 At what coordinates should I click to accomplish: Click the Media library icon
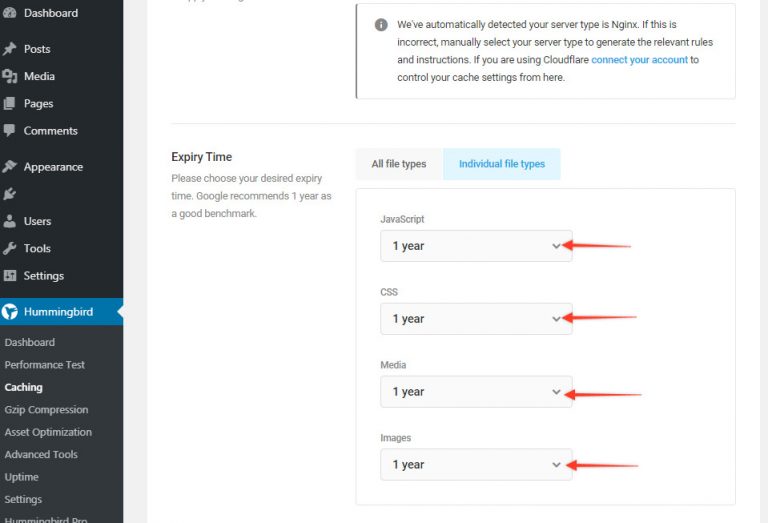[x=9, y=76]
